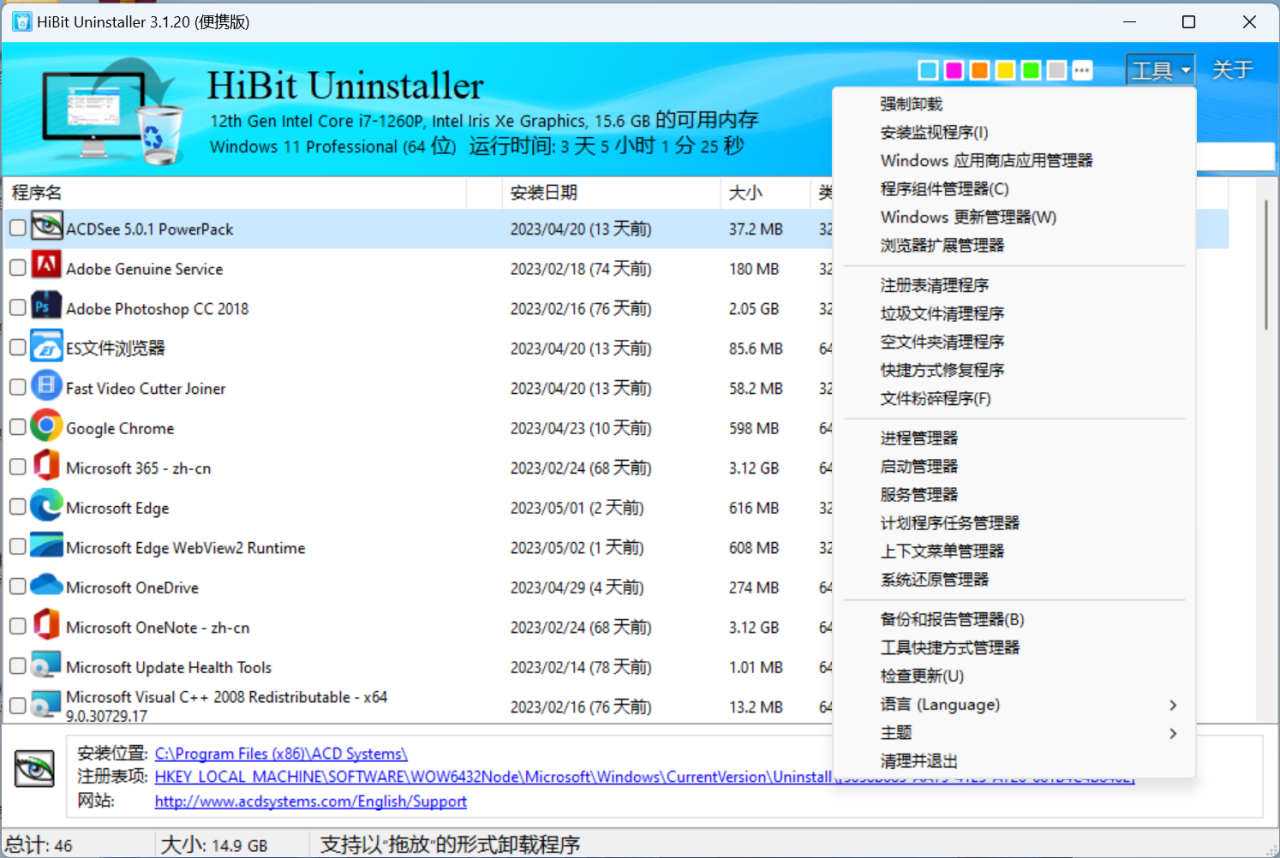Click the Microsoft OneDrive cloud icon

[46, 587]
